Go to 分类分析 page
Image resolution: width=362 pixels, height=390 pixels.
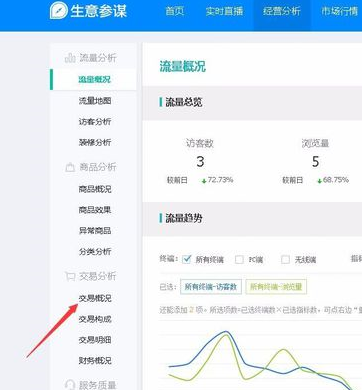pyautogui.click(x=95, y=251)
